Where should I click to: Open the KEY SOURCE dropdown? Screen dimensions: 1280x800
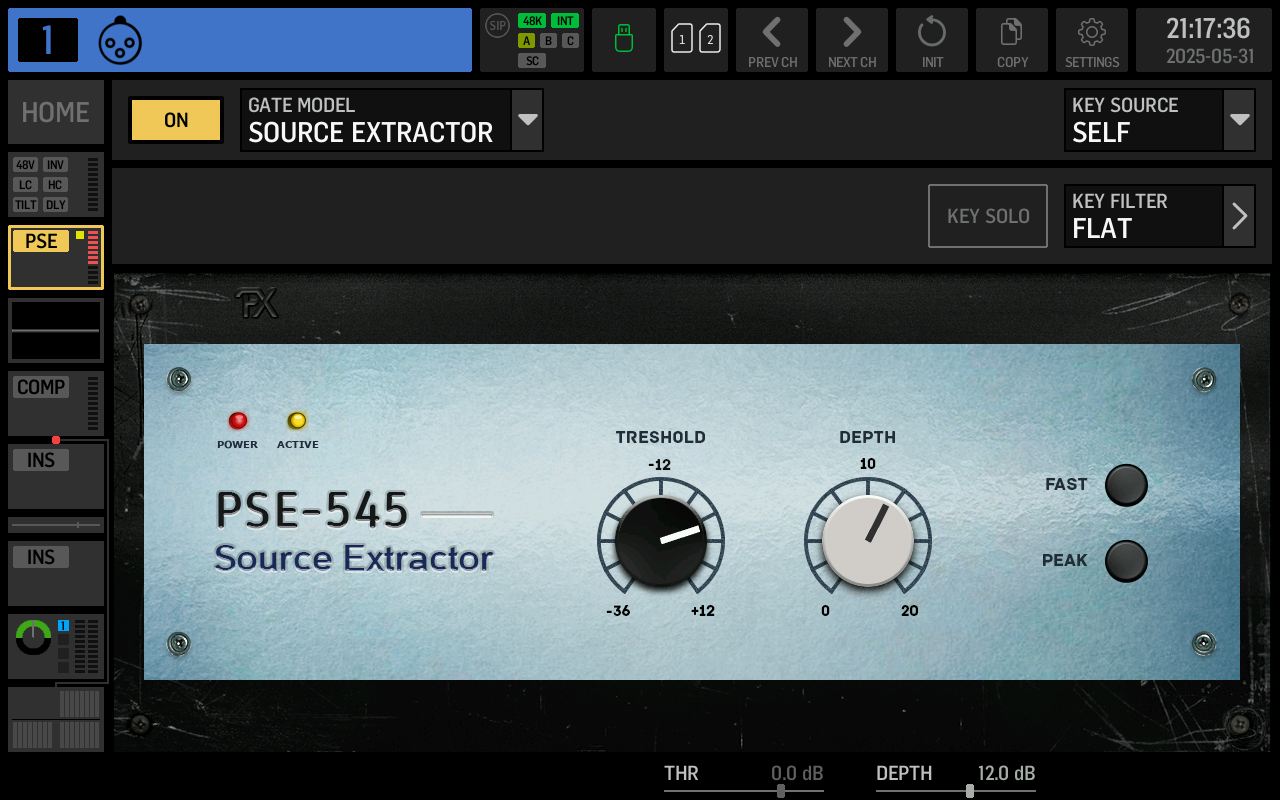[x=1159, y=119]
